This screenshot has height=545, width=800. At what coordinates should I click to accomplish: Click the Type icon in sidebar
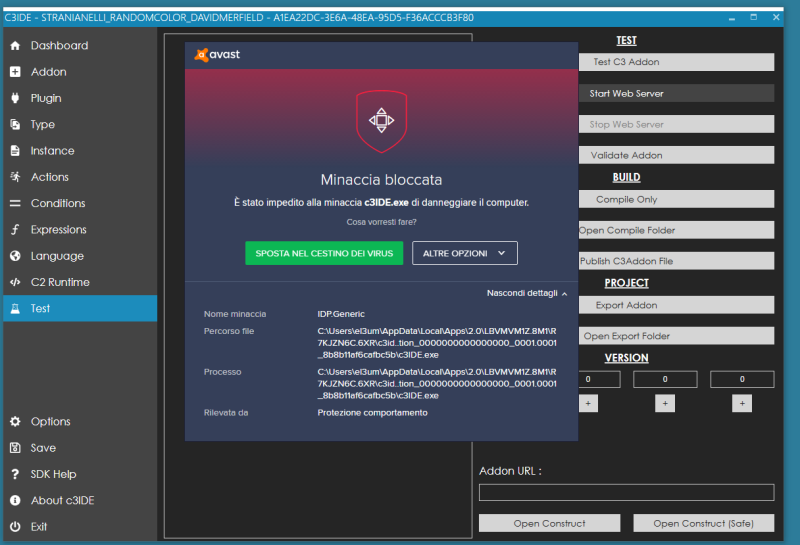click(x=15, y=125)
